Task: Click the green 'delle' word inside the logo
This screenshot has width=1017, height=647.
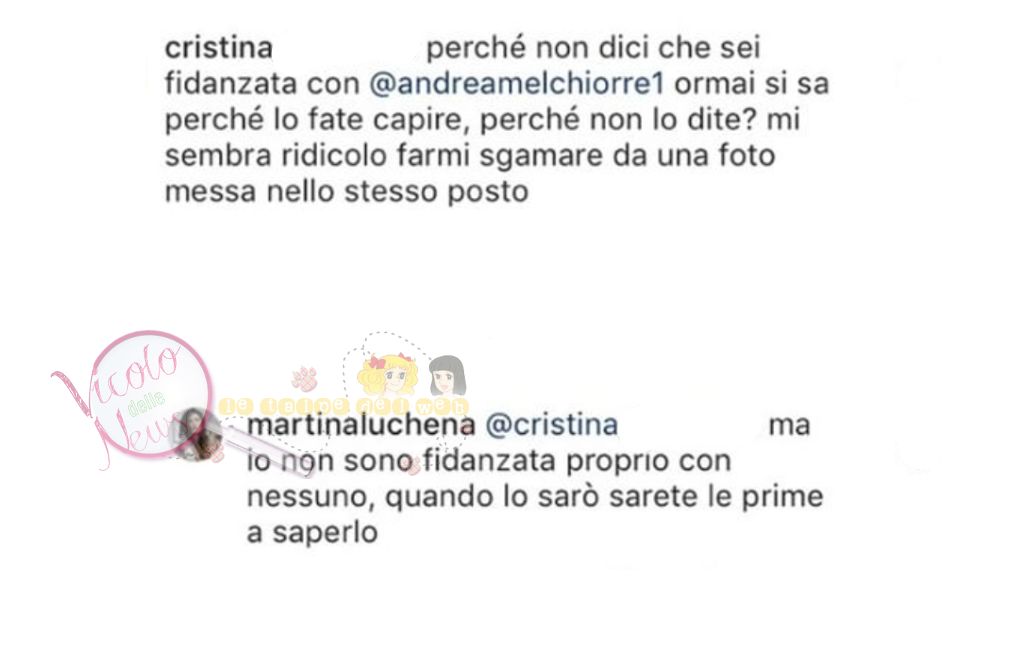Action: [146, 403]
